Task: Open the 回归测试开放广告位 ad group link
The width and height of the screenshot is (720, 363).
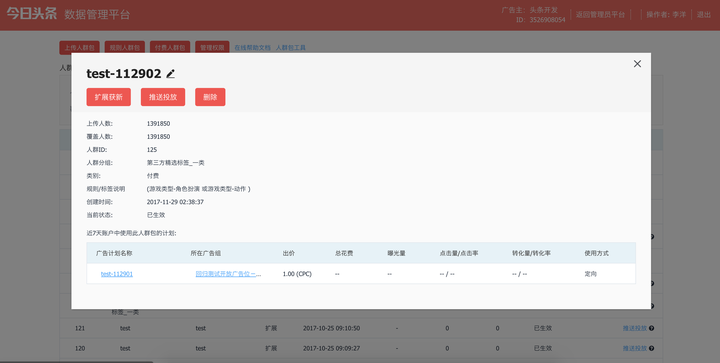Action: coord(228,274)
